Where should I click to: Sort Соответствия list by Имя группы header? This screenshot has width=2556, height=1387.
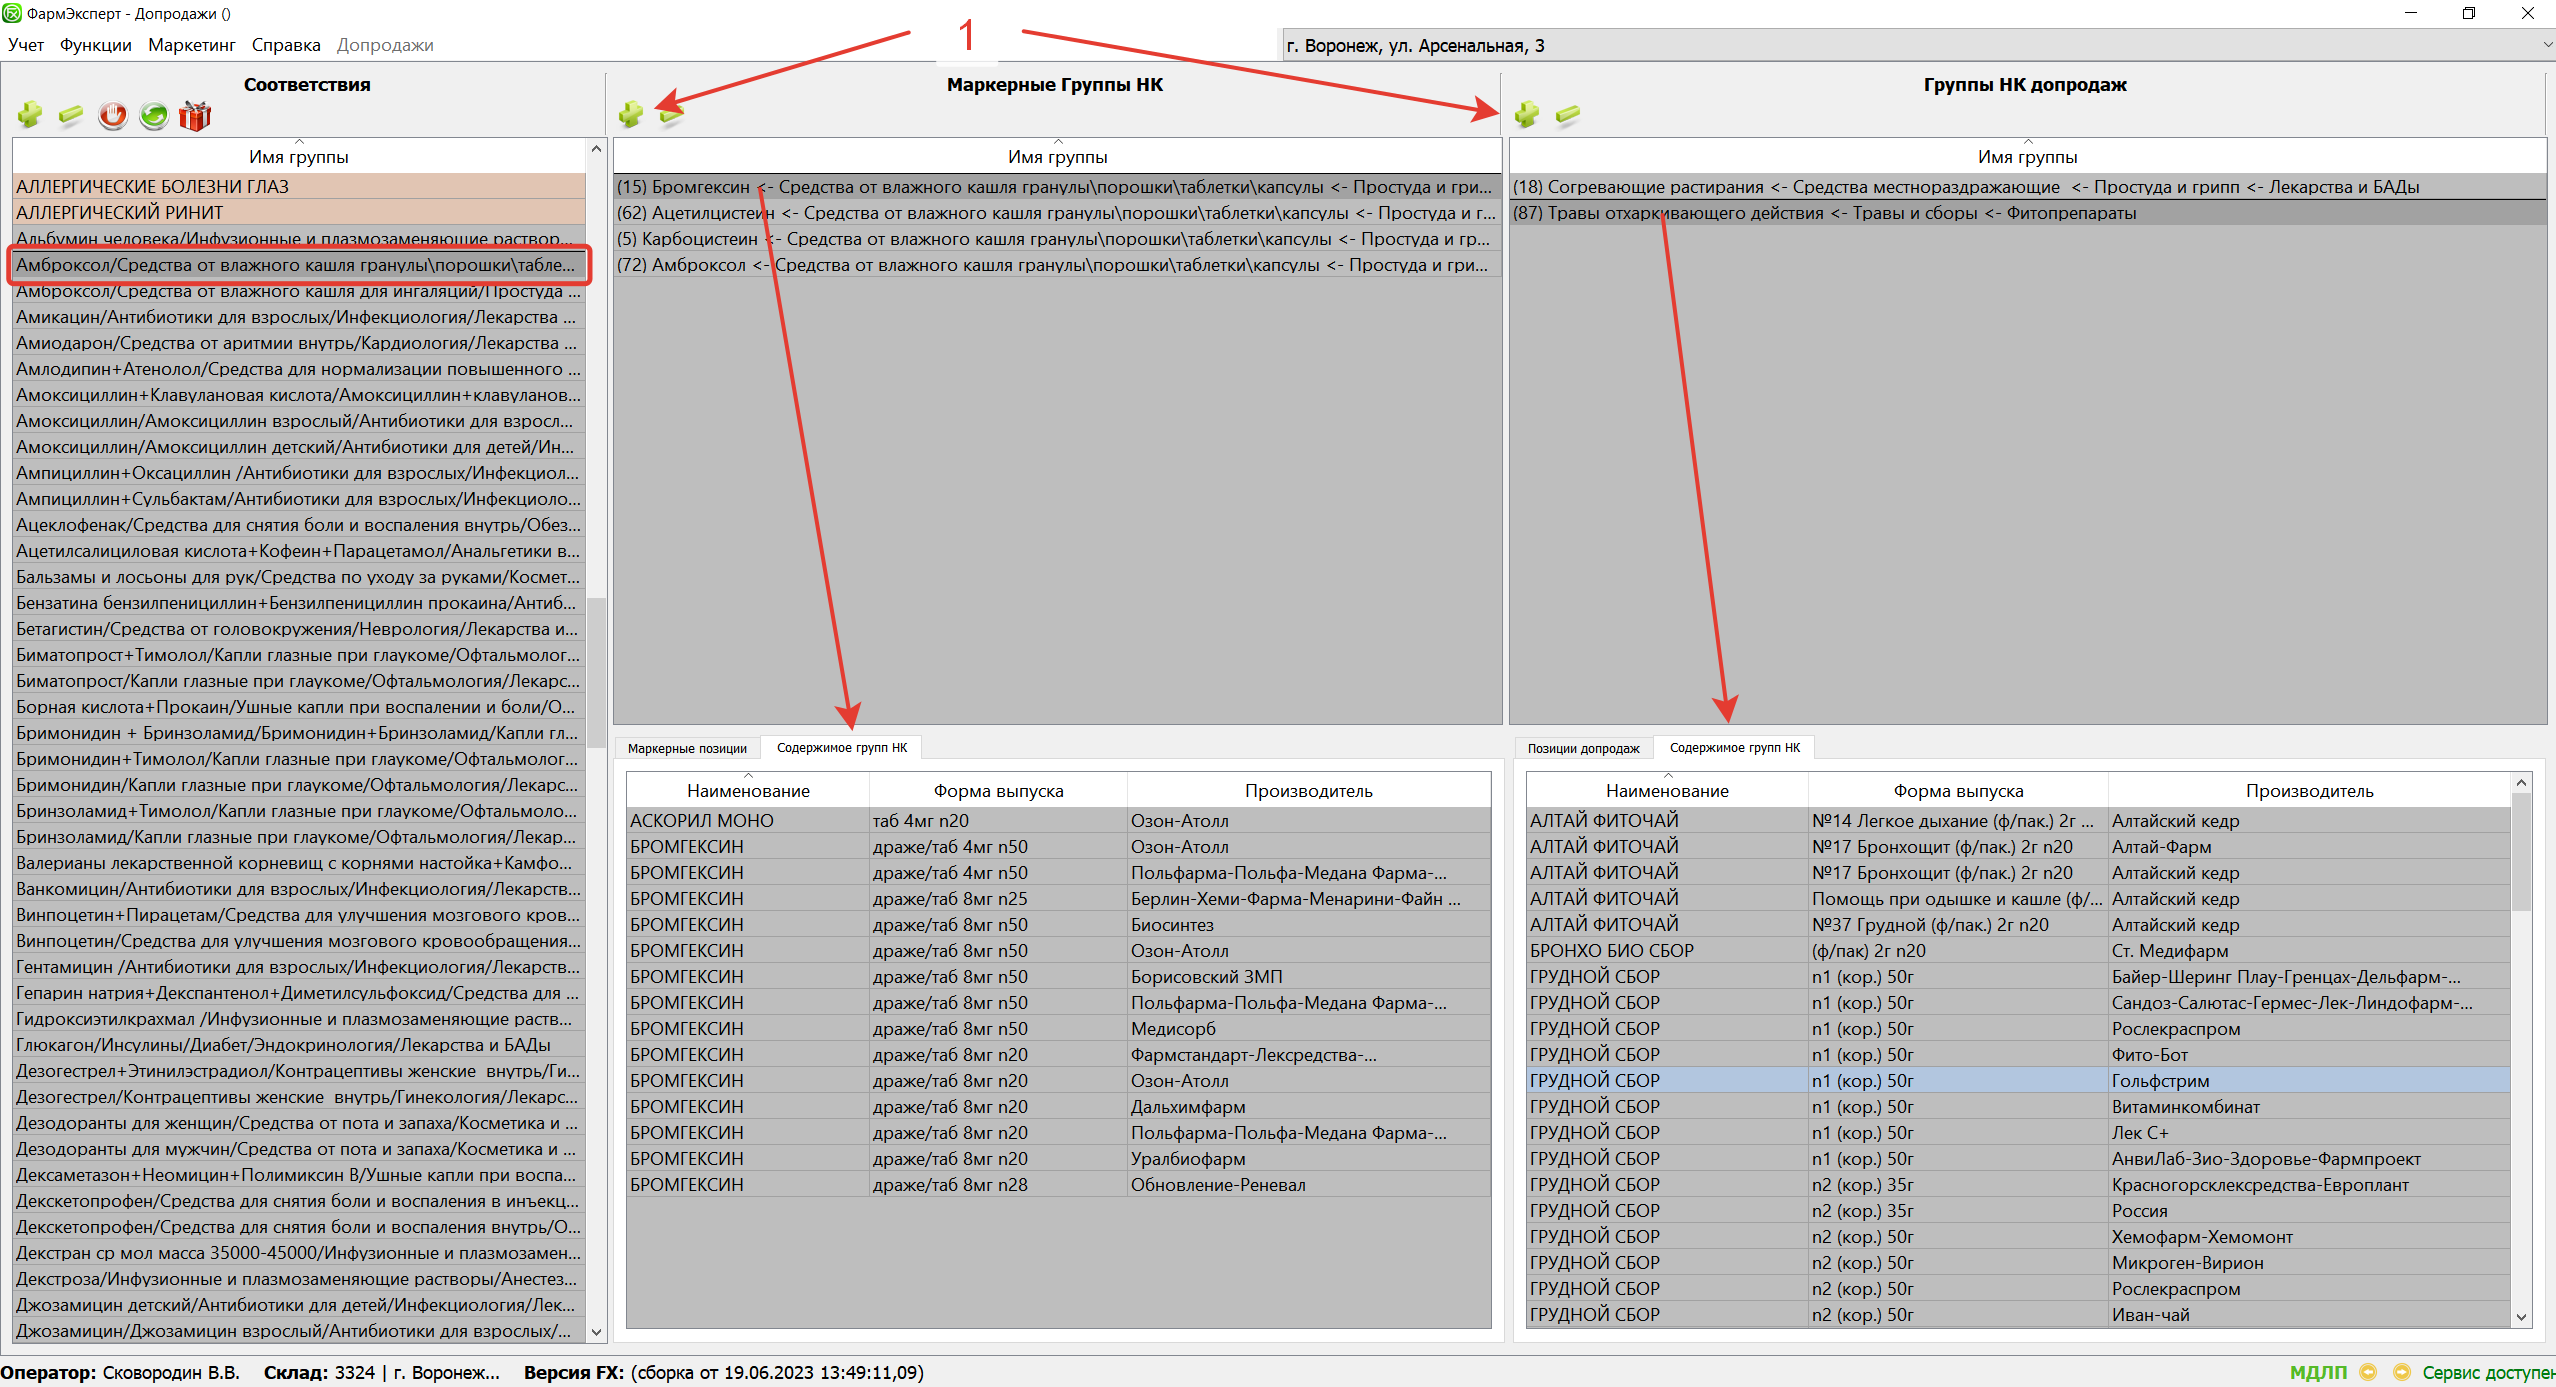298,157
